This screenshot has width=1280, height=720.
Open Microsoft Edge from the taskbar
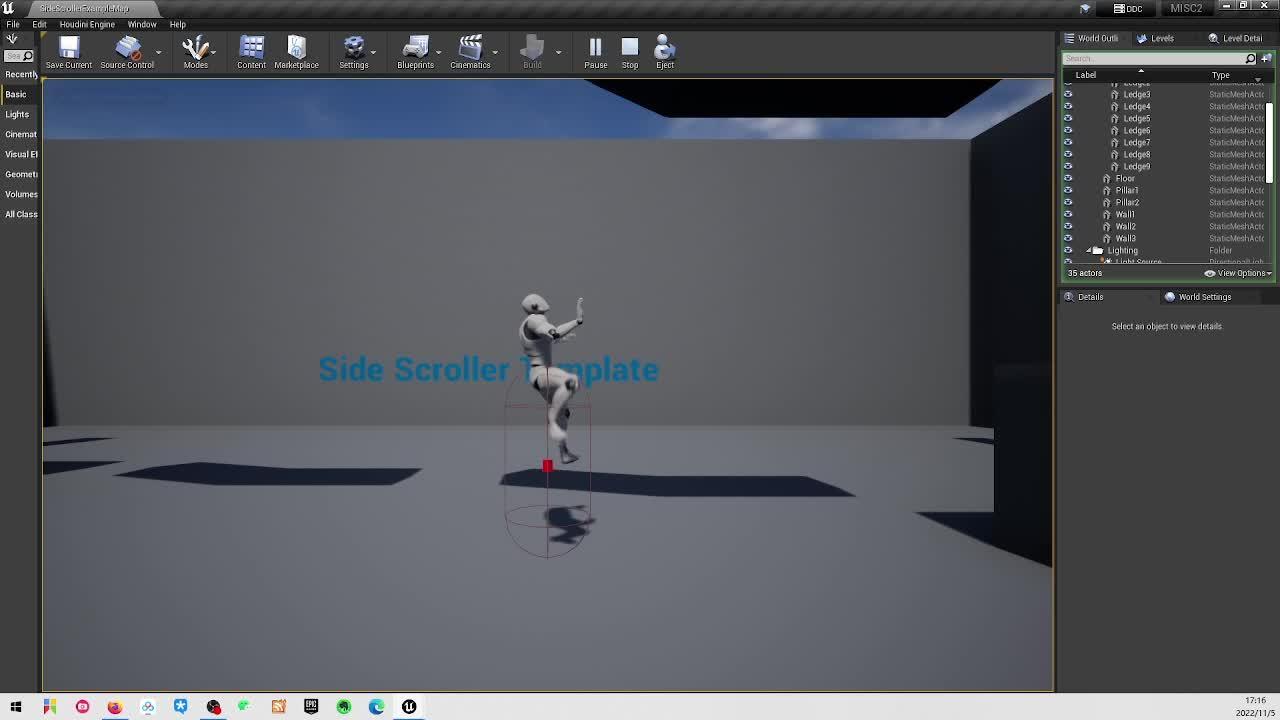pyautogui.click(x=376, y=707)
